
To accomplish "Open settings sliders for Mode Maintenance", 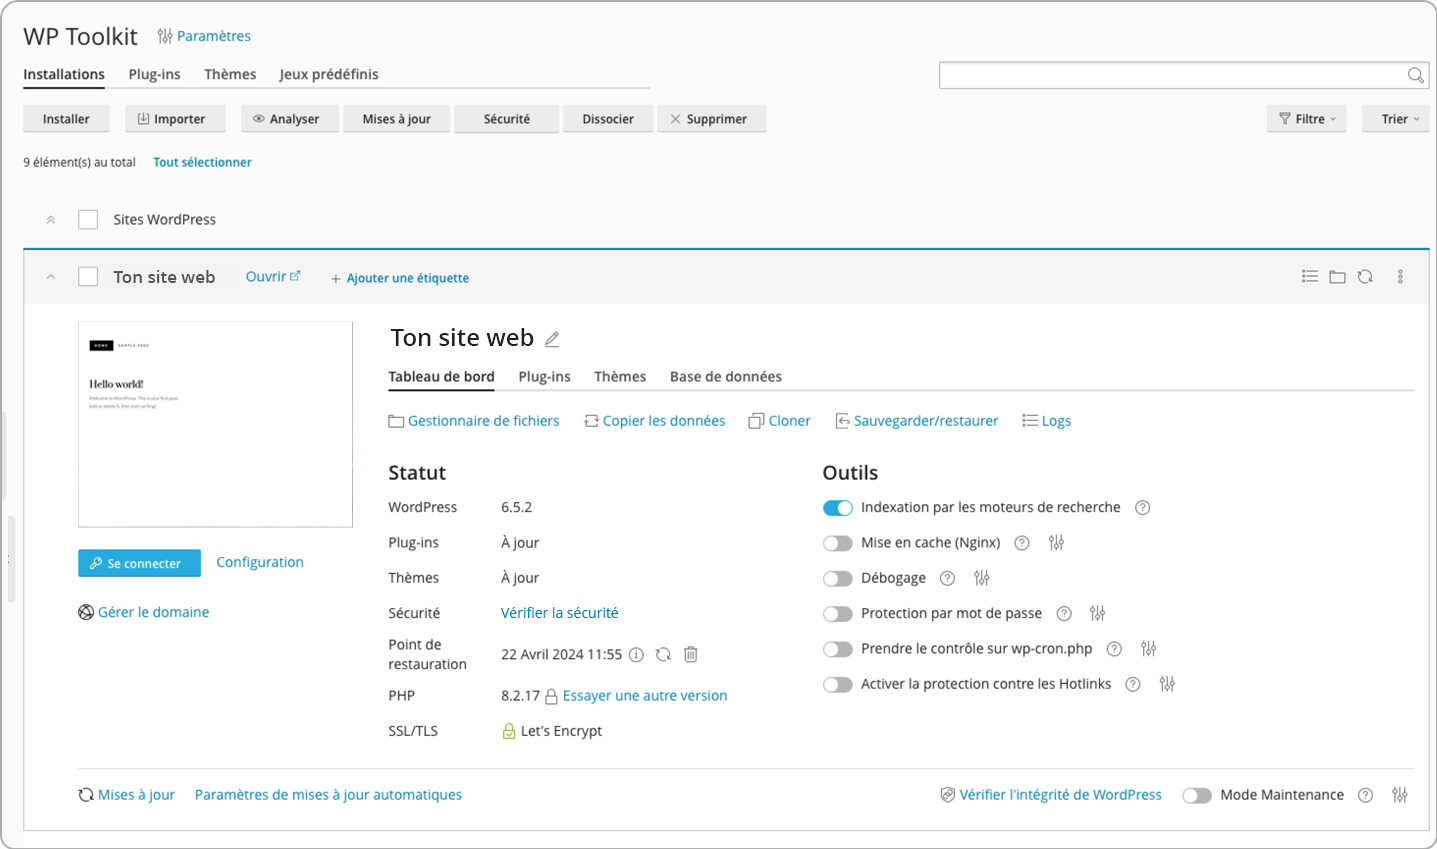I will click(x=1400, y=795).
